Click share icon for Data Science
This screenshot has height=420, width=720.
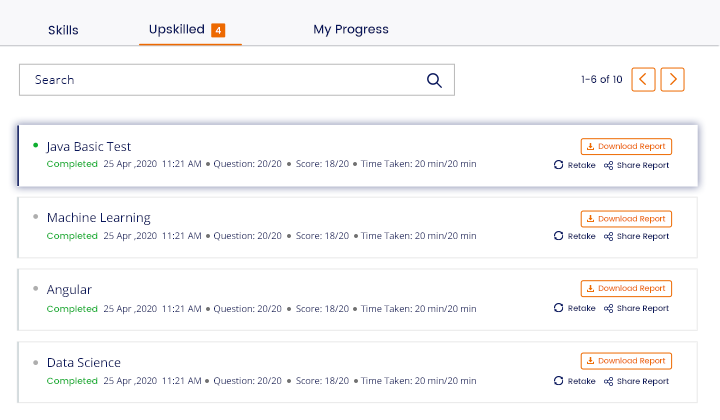(608, 381)
